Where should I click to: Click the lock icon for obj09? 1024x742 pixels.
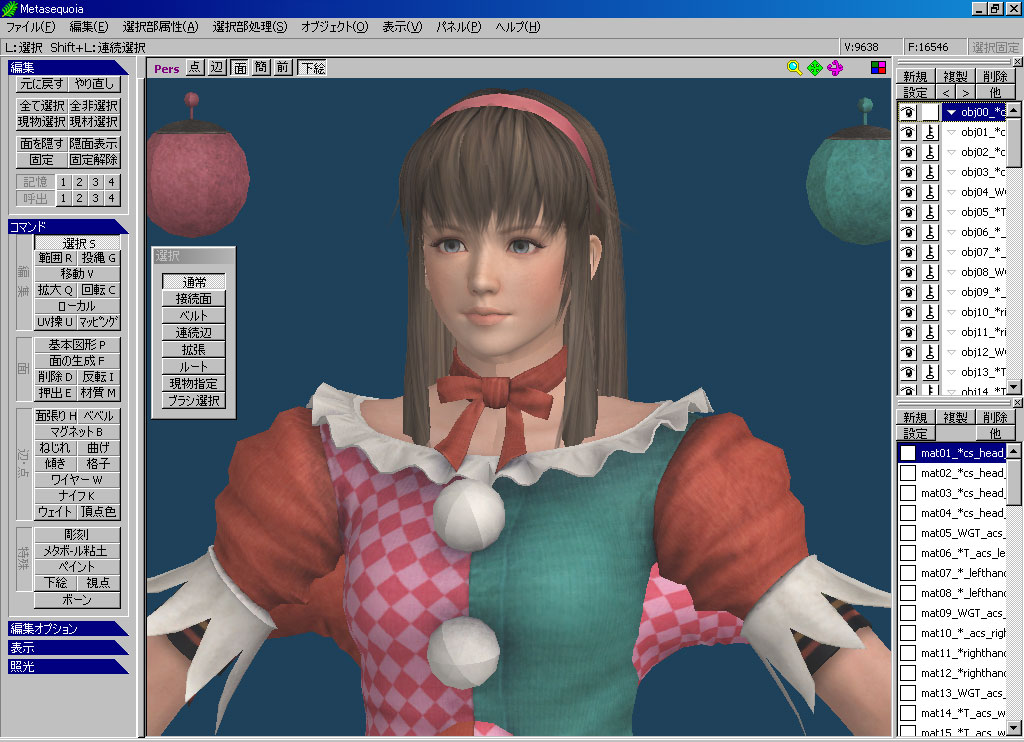tap(930, 293)
